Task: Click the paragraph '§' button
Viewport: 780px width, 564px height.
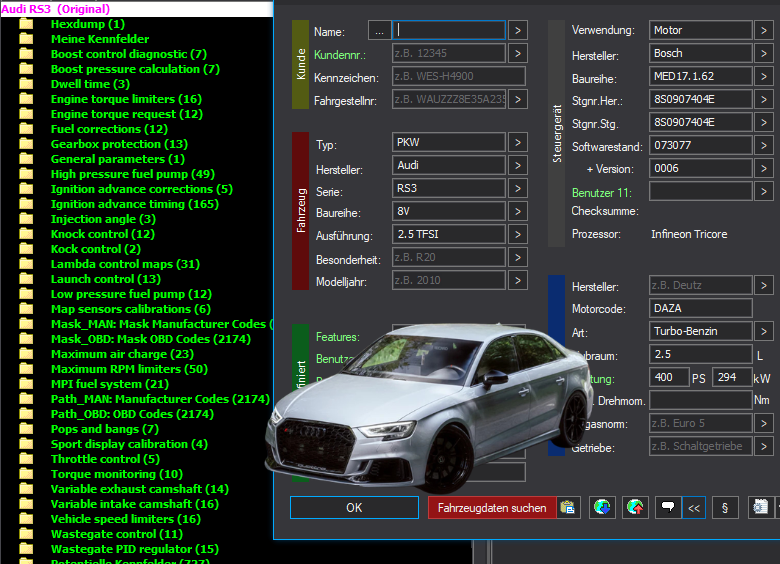Action: pos(725,507)
